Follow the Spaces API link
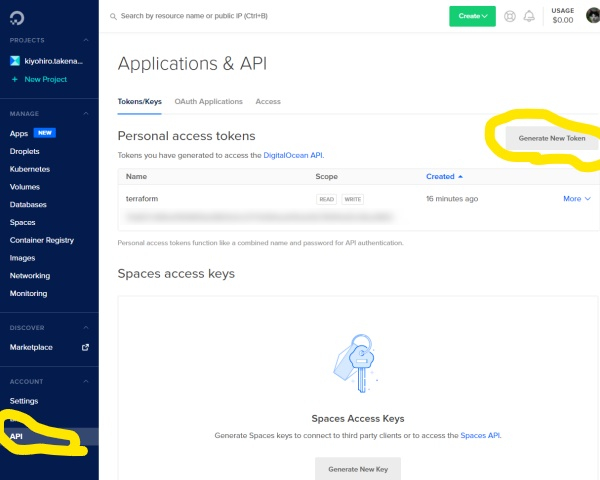The height and width of the screenshot is (480, 600). pyautogui.click(x=480, y=435)
